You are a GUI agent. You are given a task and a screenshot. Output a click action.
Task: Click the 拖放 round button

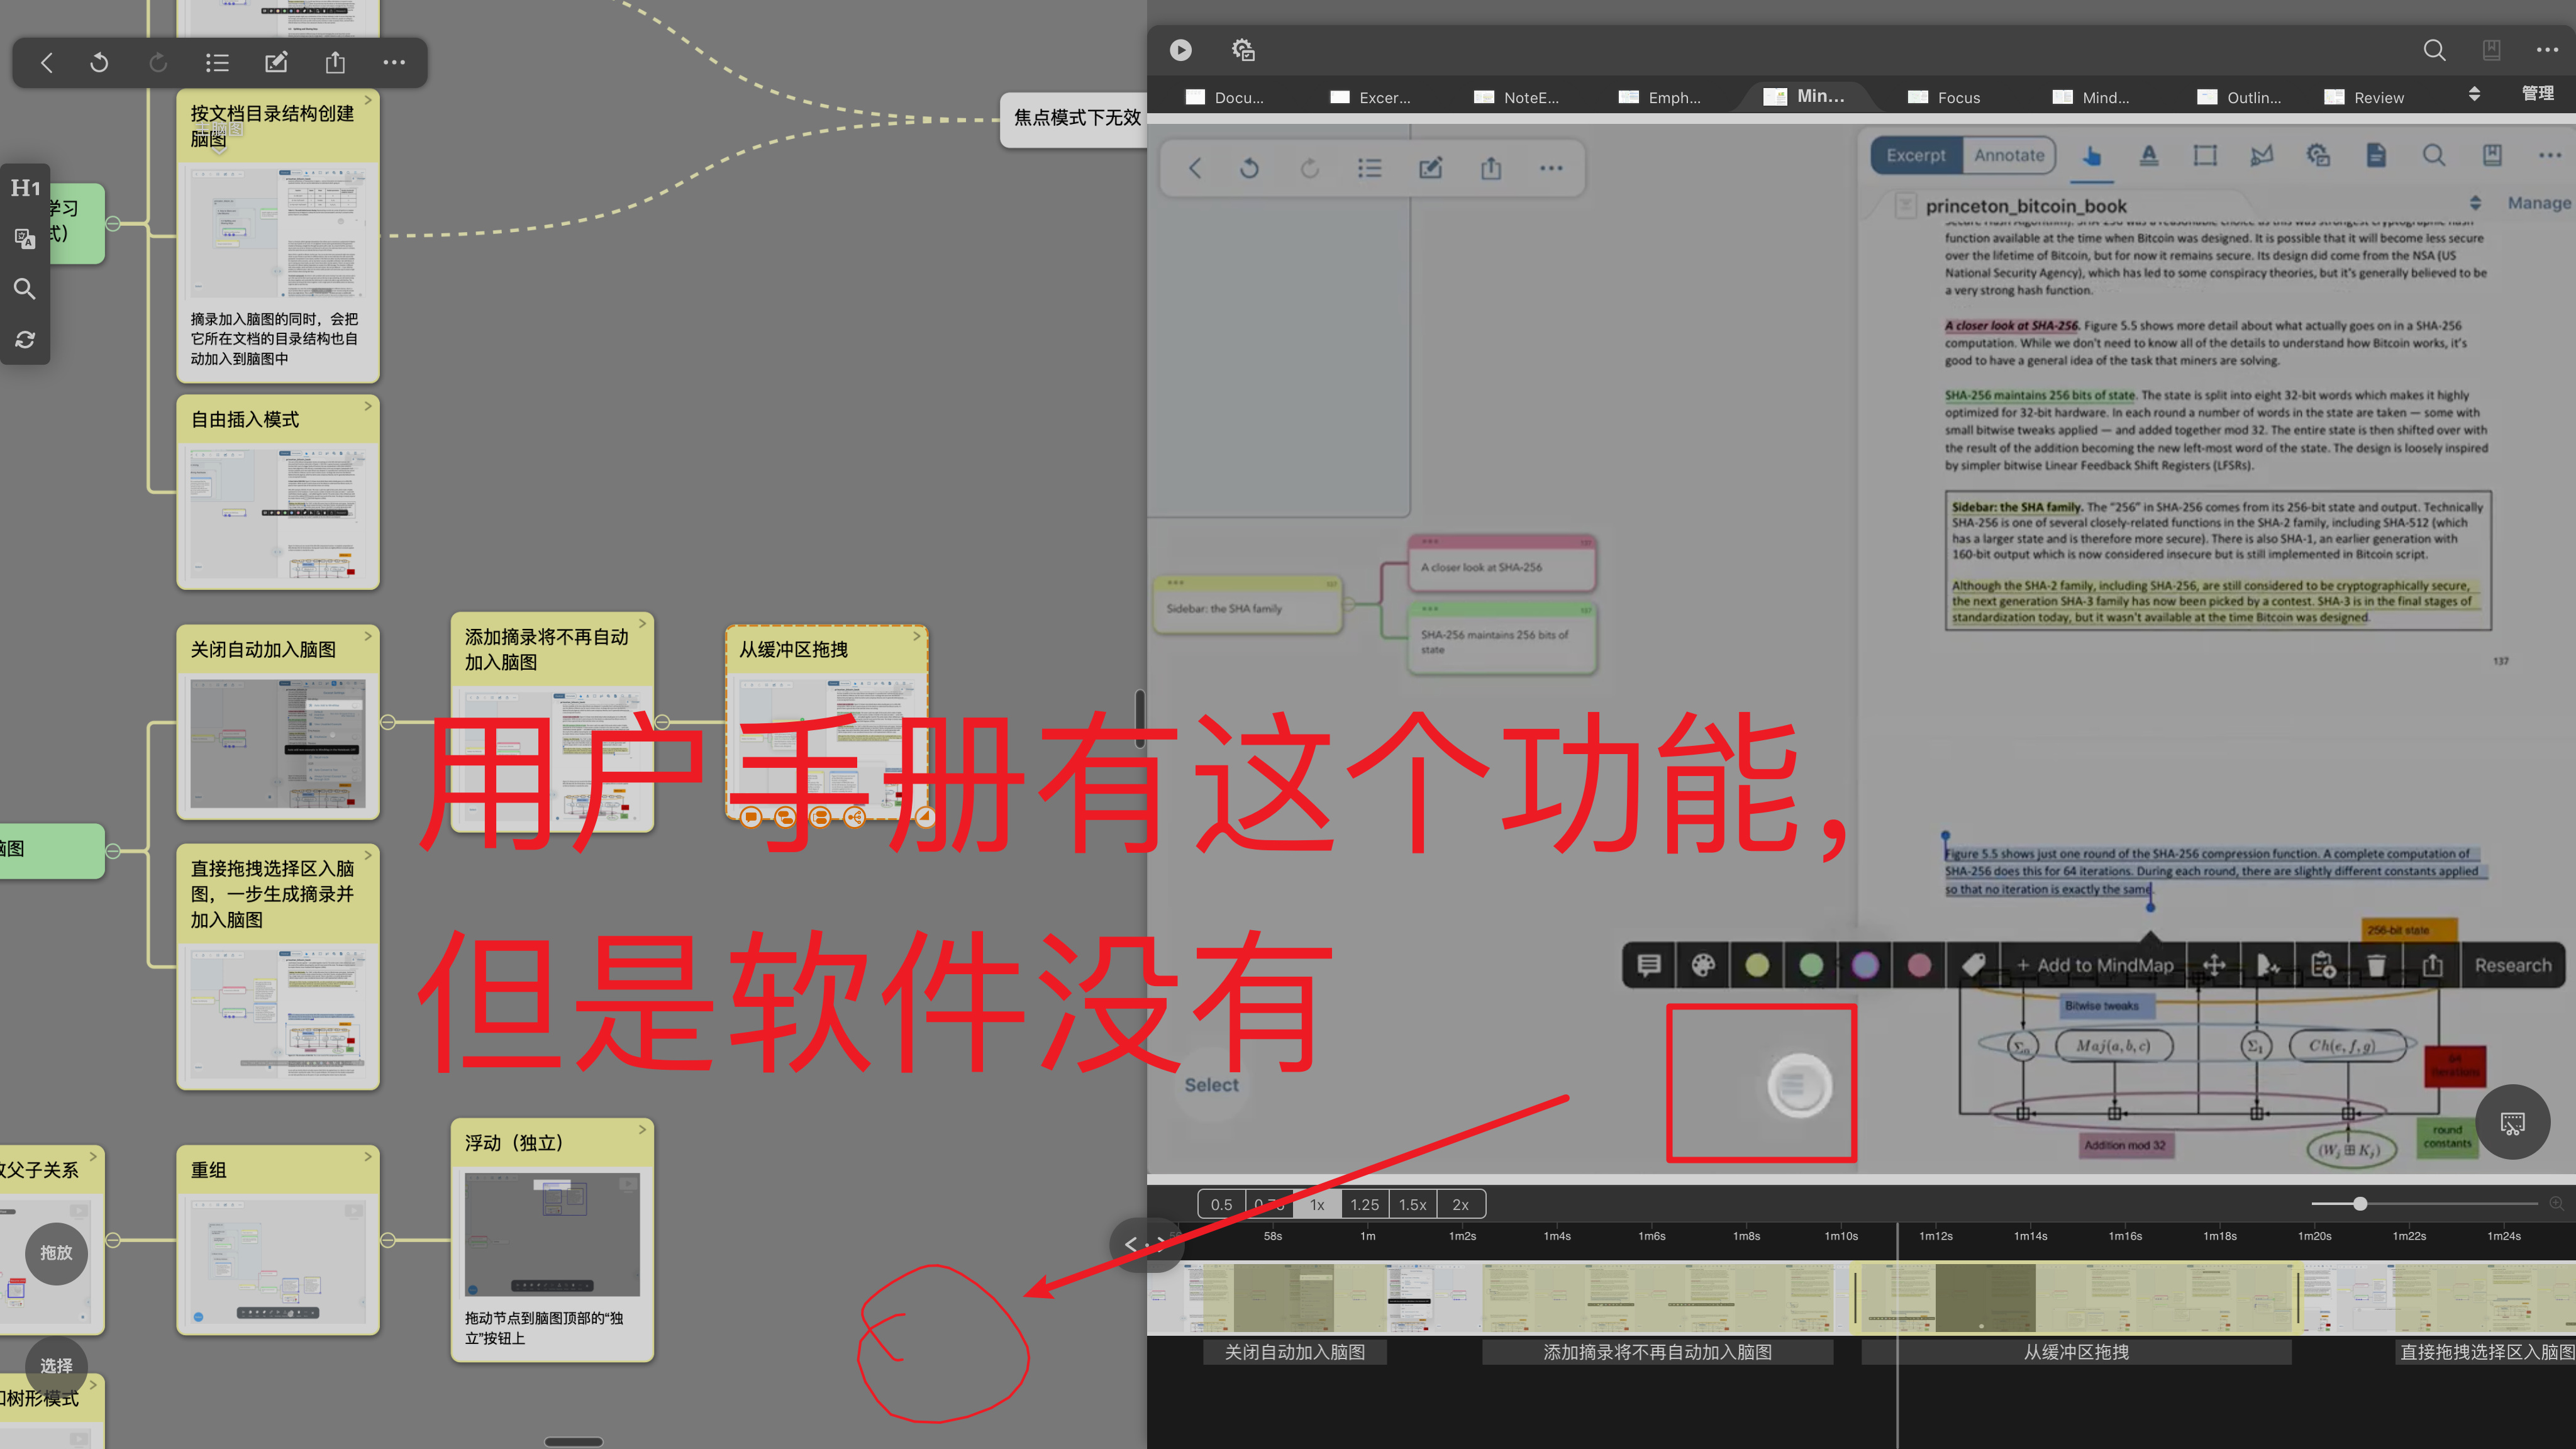[x=56, y=1252]
